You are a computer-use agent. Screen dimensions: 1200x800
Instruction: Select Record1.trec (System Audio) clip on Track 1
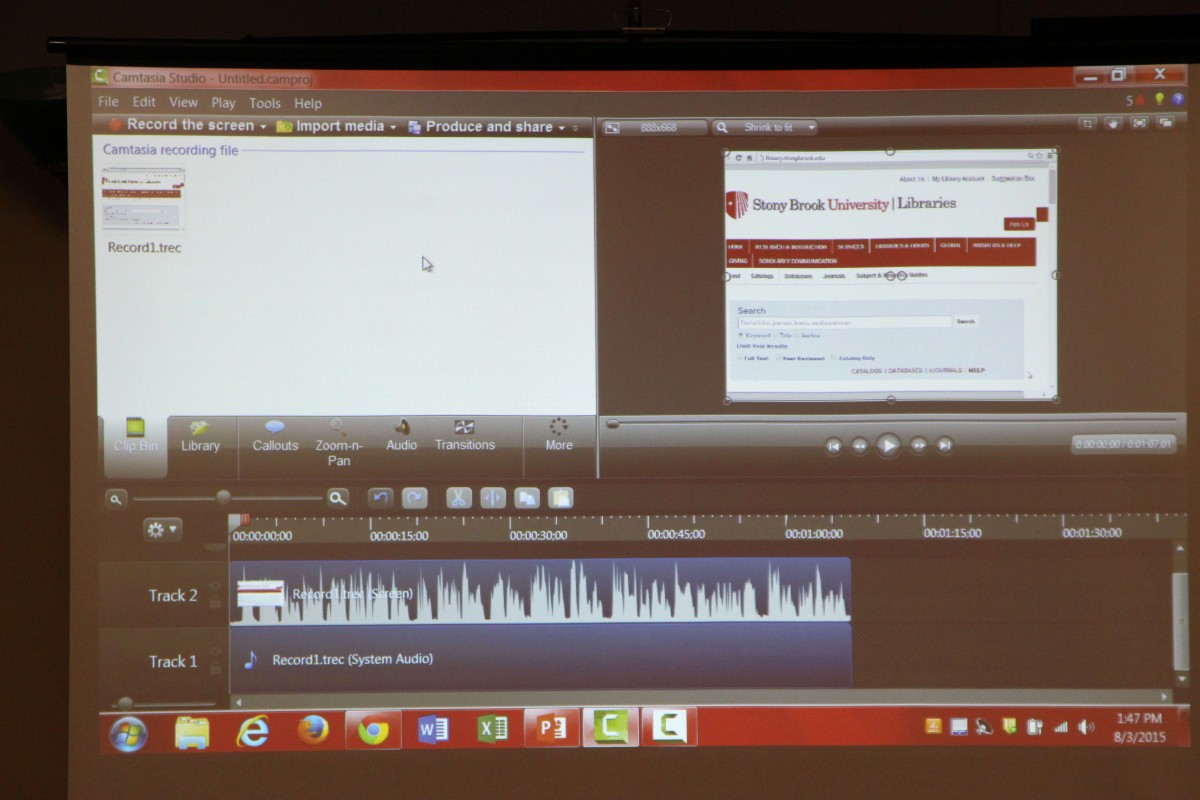540,657
